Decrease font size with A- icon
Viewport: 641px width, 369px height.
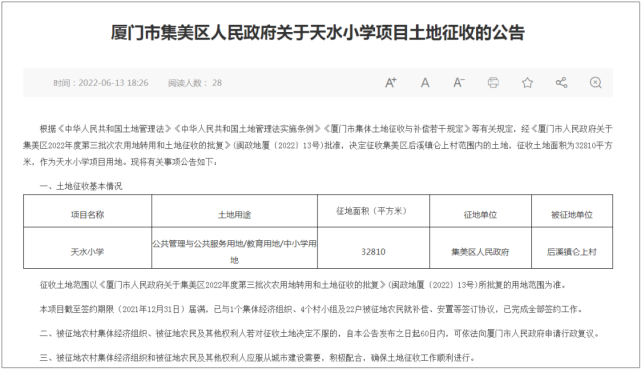click(x=459, y=83)
